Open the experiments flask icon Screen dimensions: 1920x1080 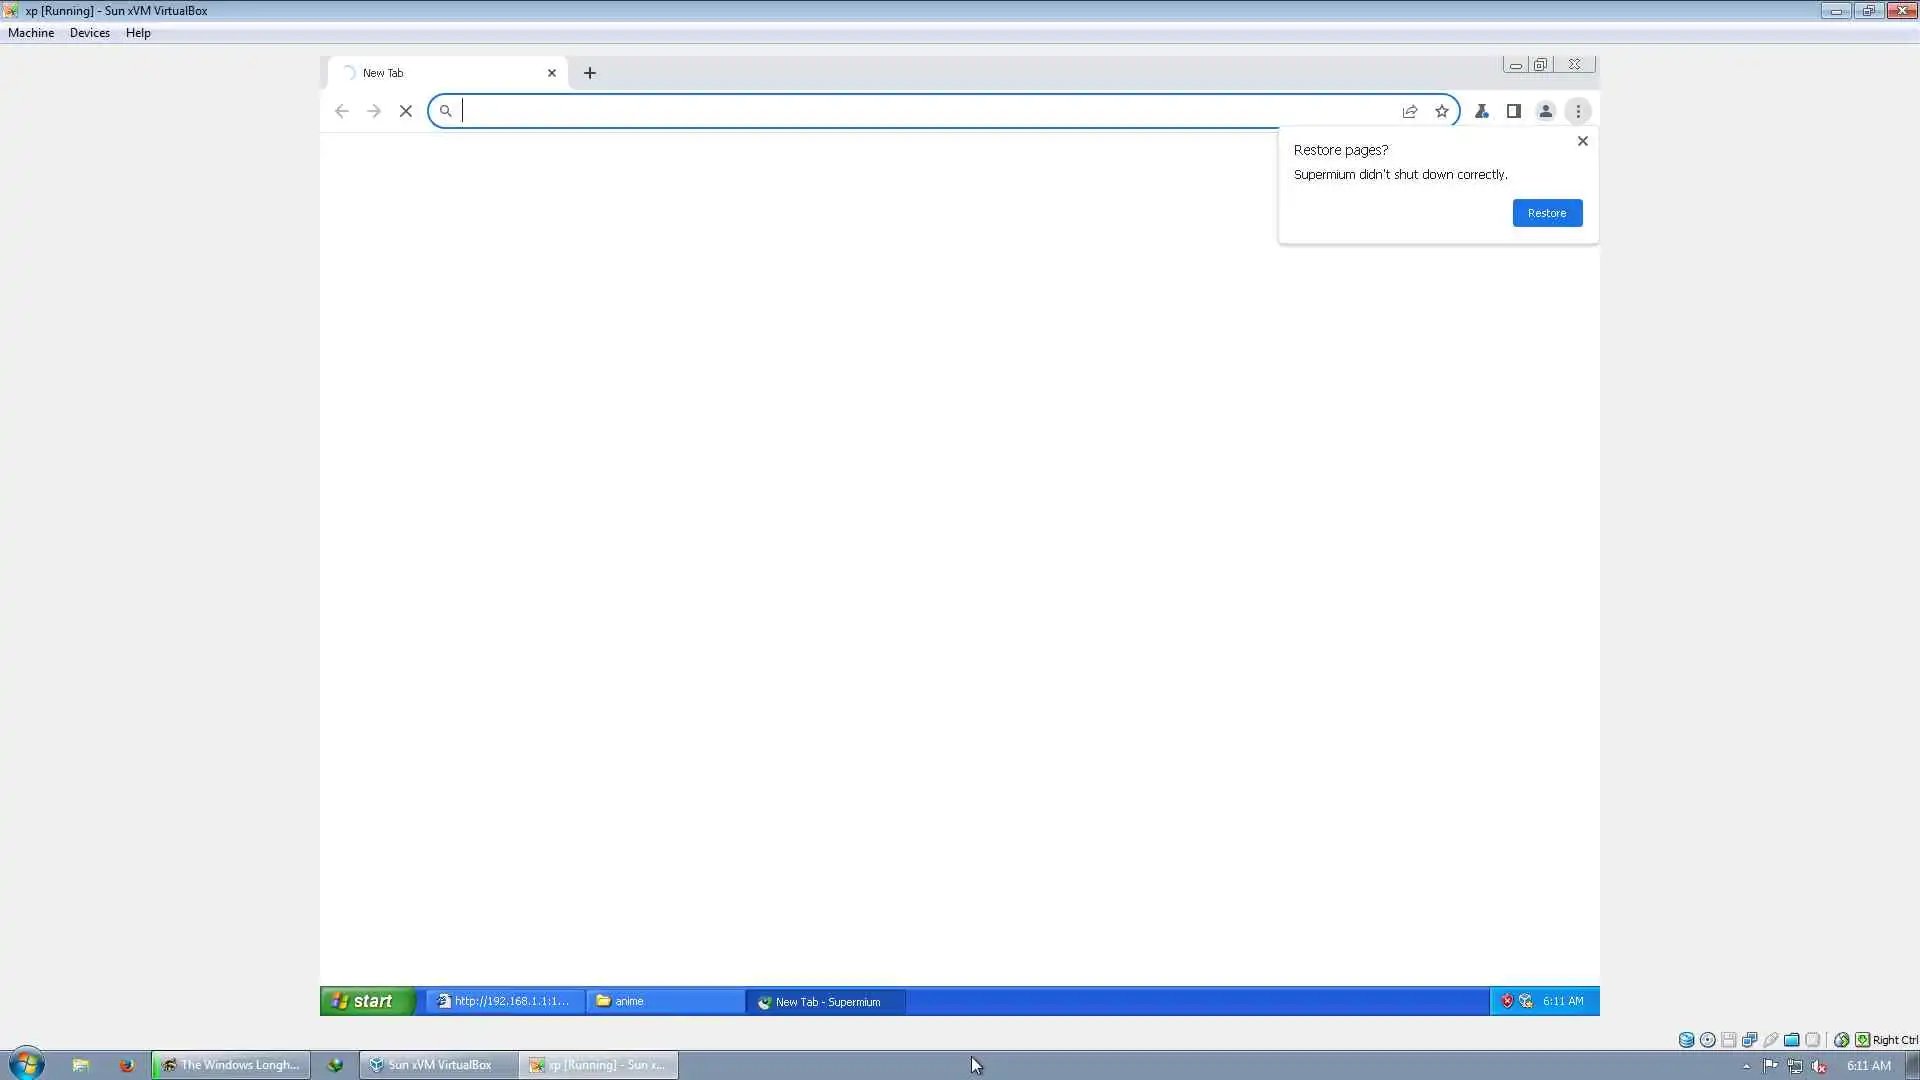[1481, 111]
